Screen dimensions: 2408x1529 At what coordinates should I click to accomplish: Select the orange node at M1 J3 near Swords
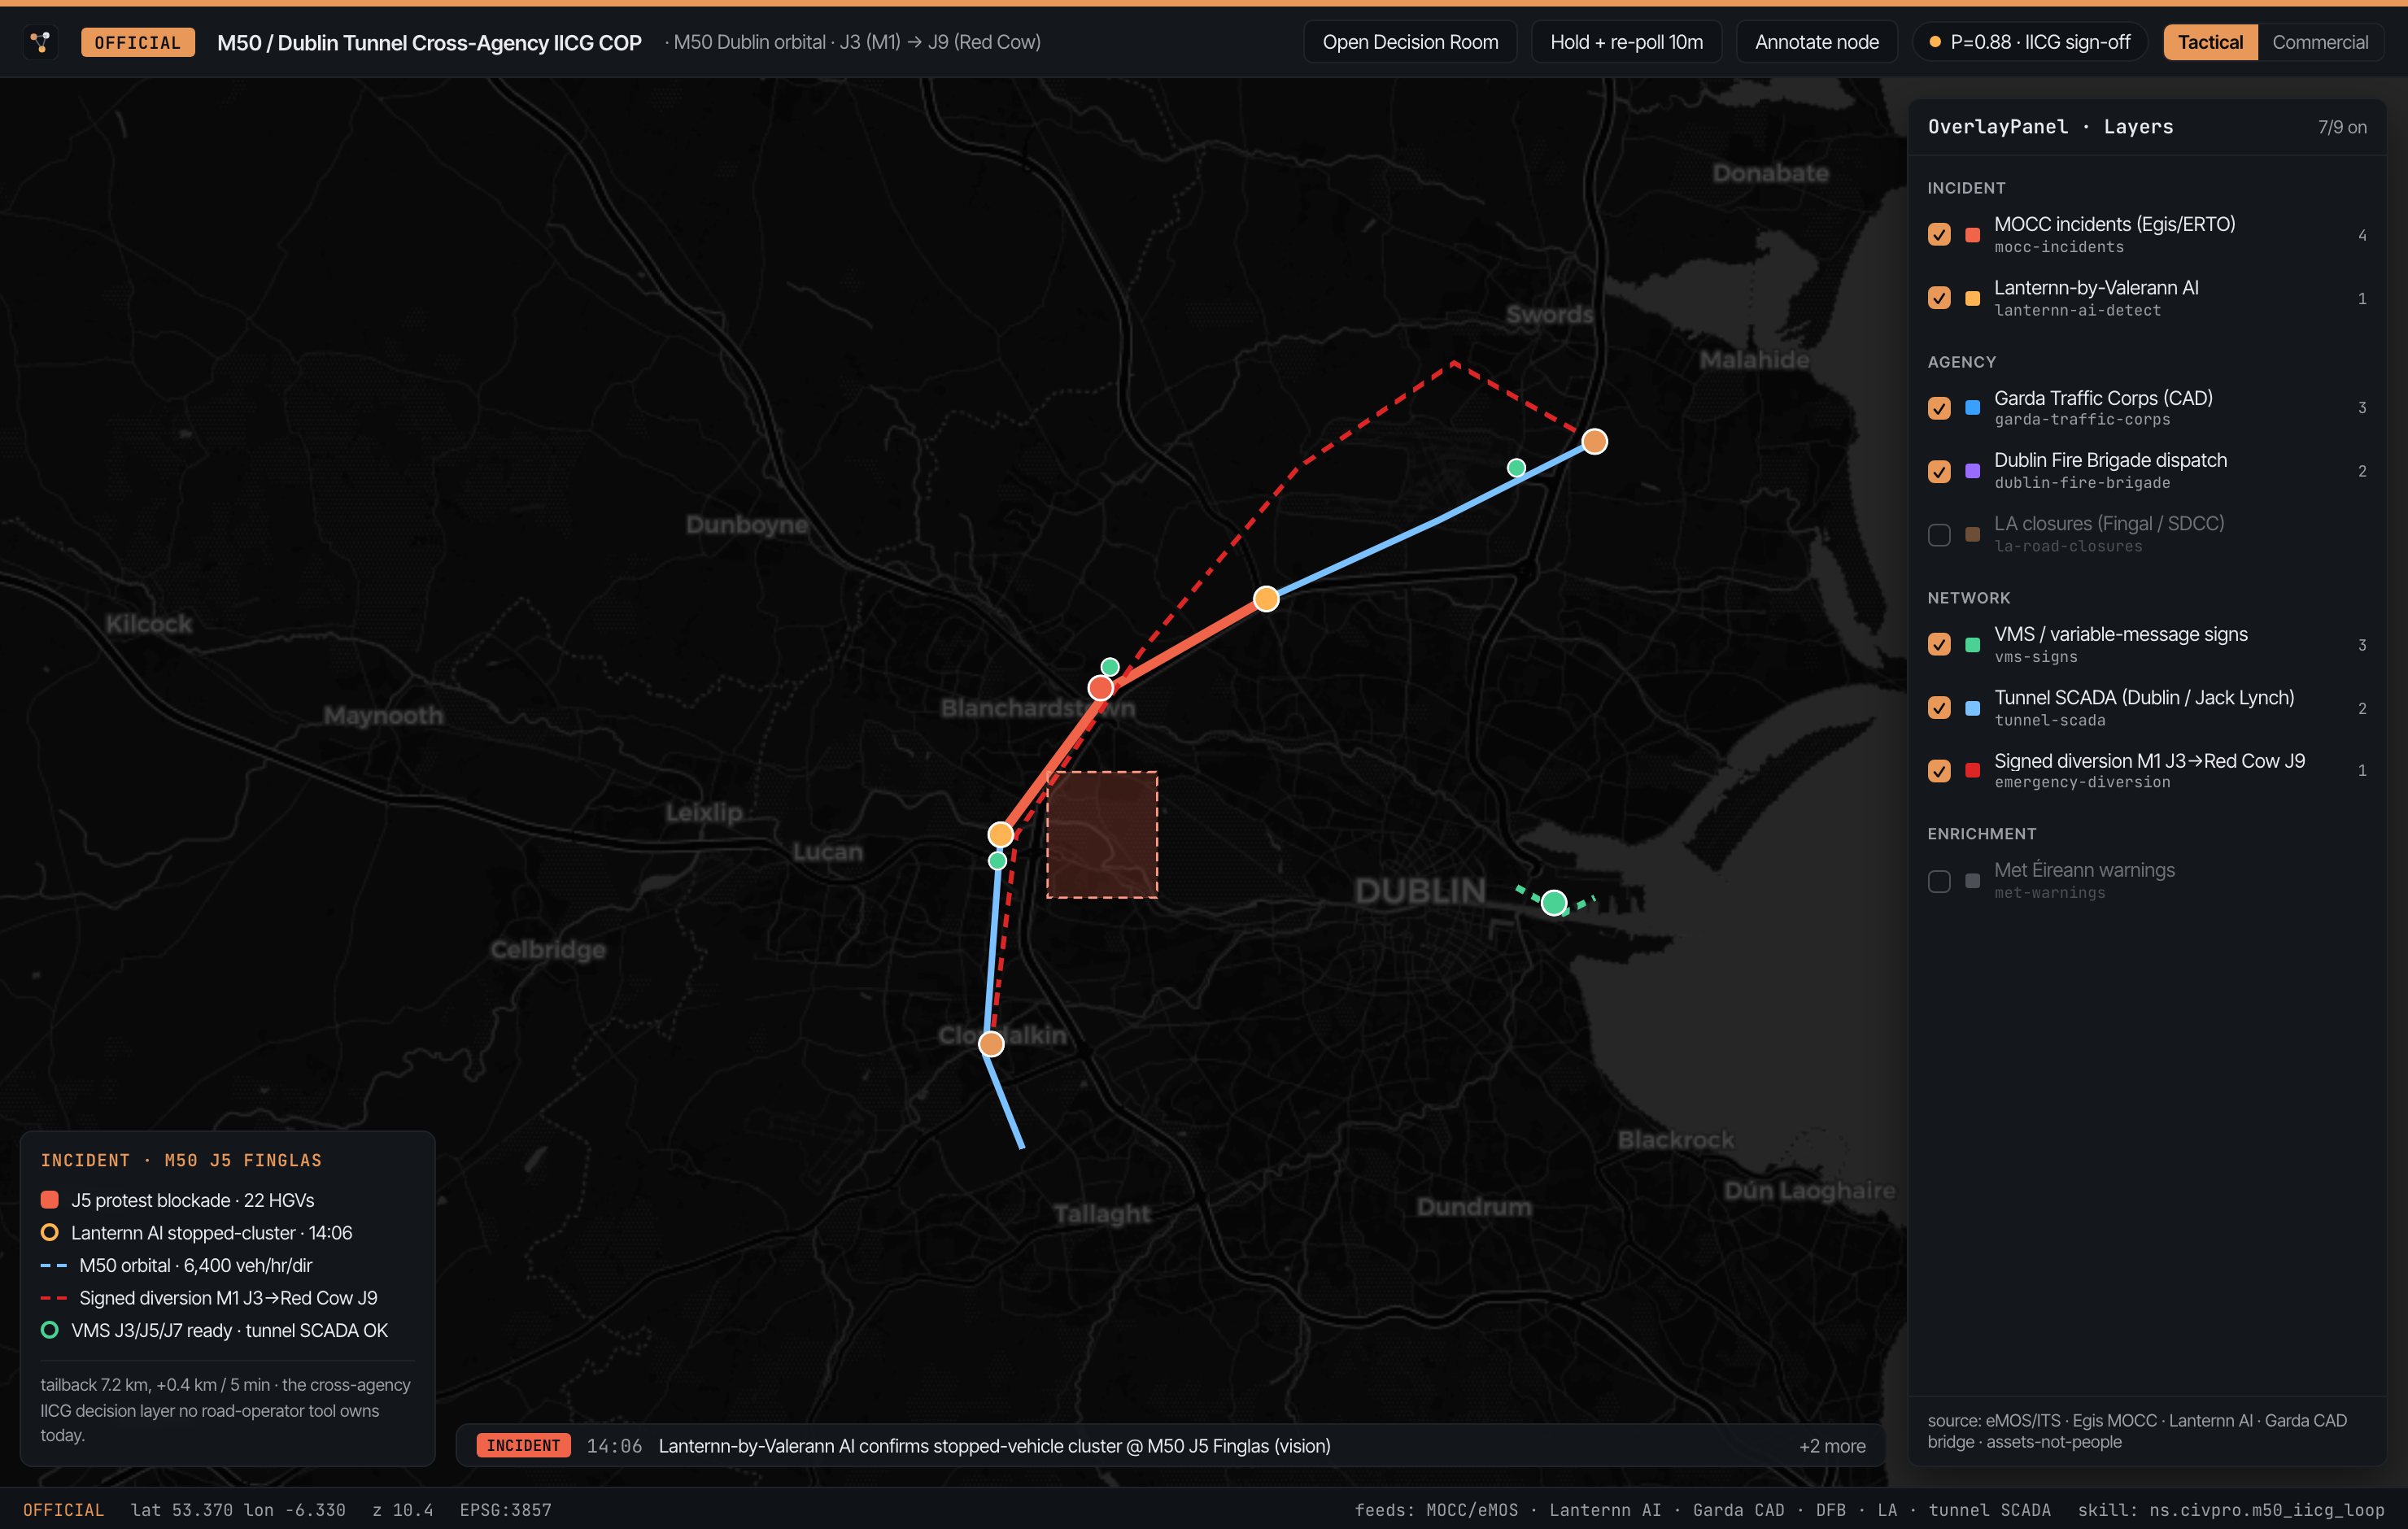[1594, 441]
